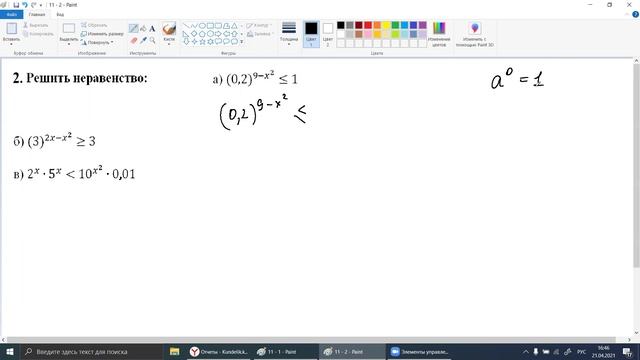Viewport: 640px width, 360px height.
Task: Select the Magnifier tool
Action: (x=152, y=40)
